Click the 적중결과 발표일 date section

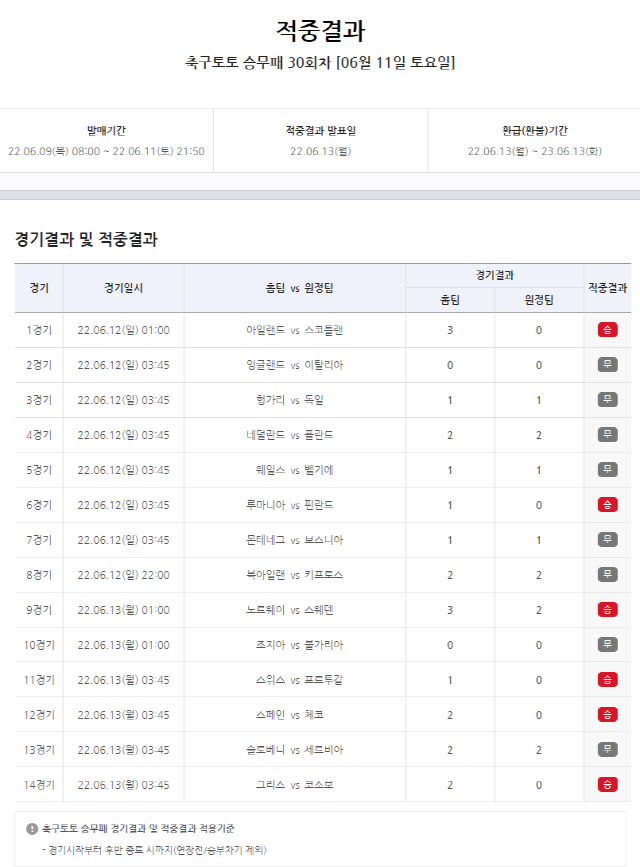click(320, 141)
